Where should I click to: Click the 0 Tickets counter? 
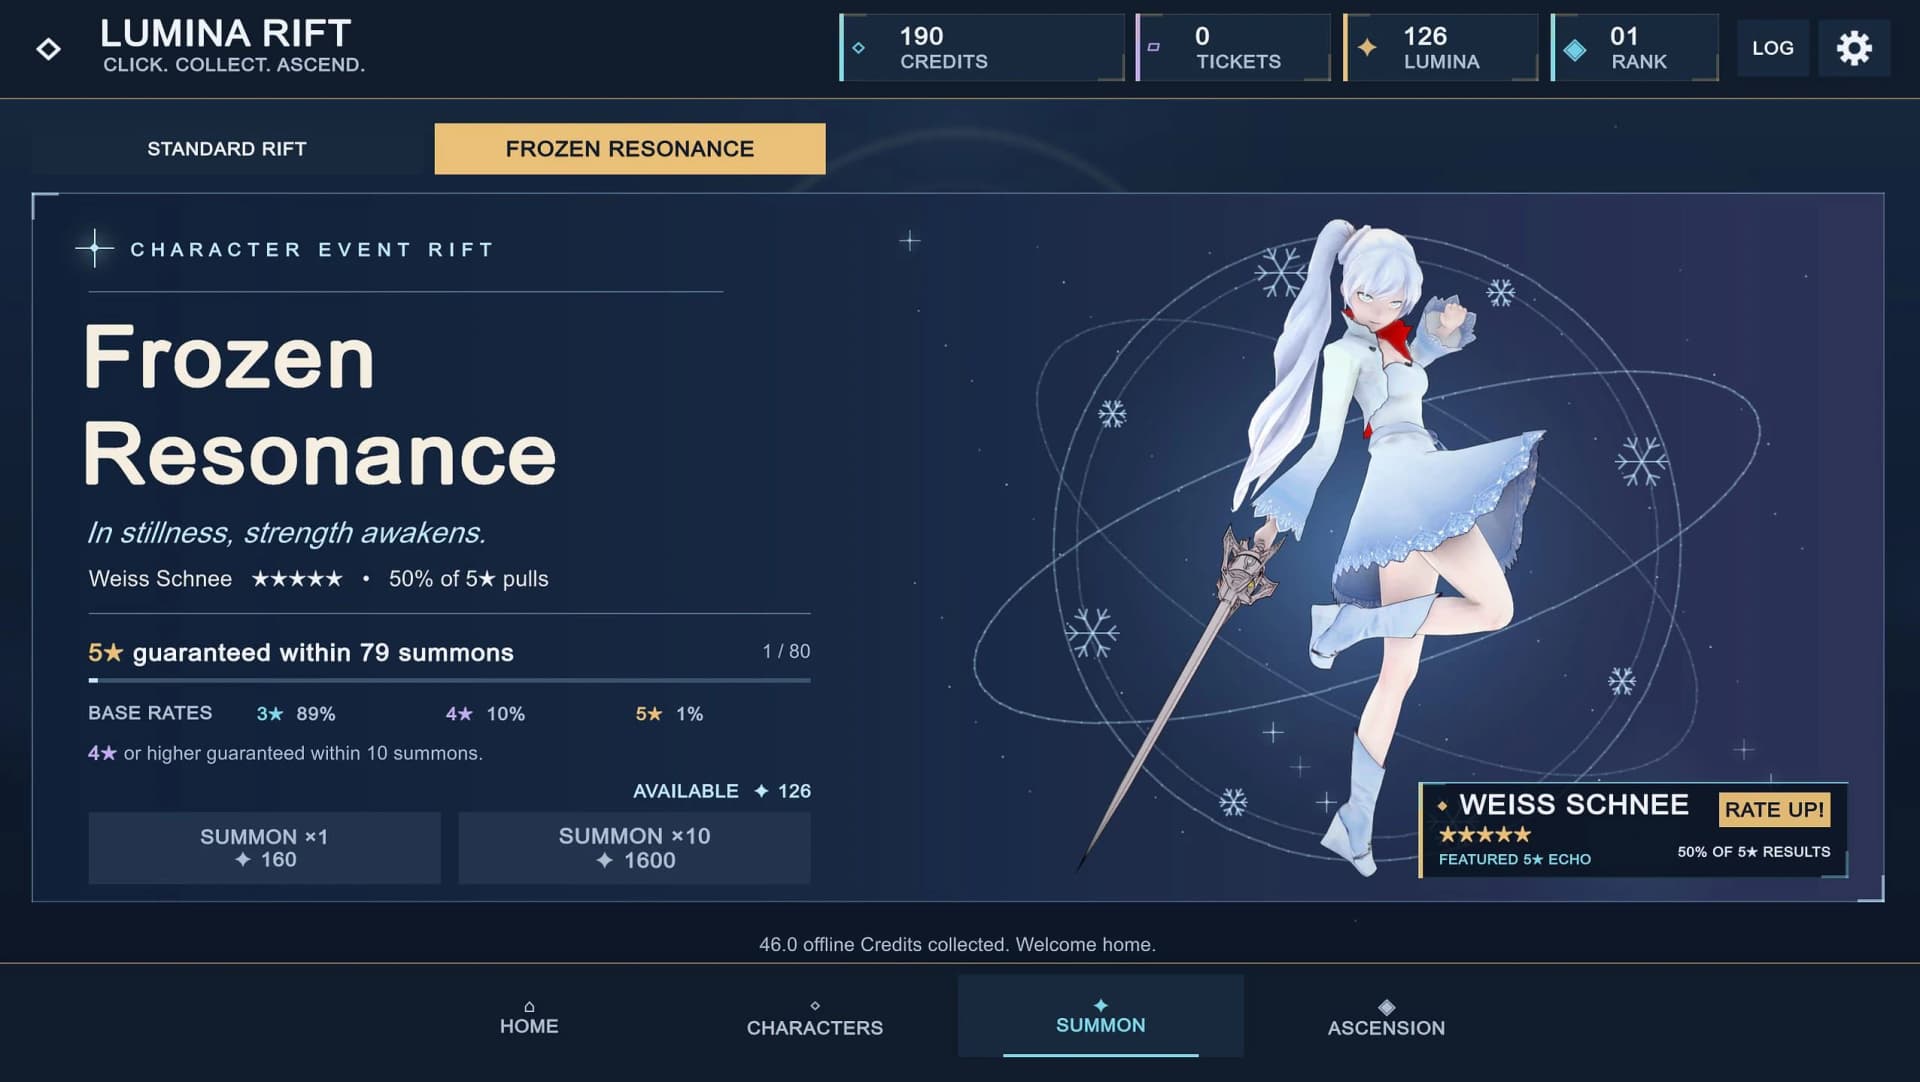pos(1233,48)
